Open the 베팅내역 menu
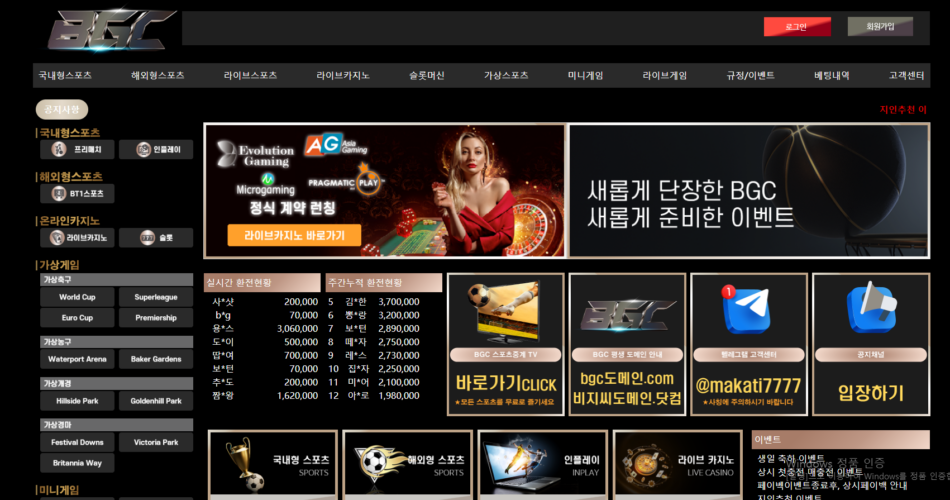The width and height of the screenshot is (950, 500). click(x=832, y=76)
